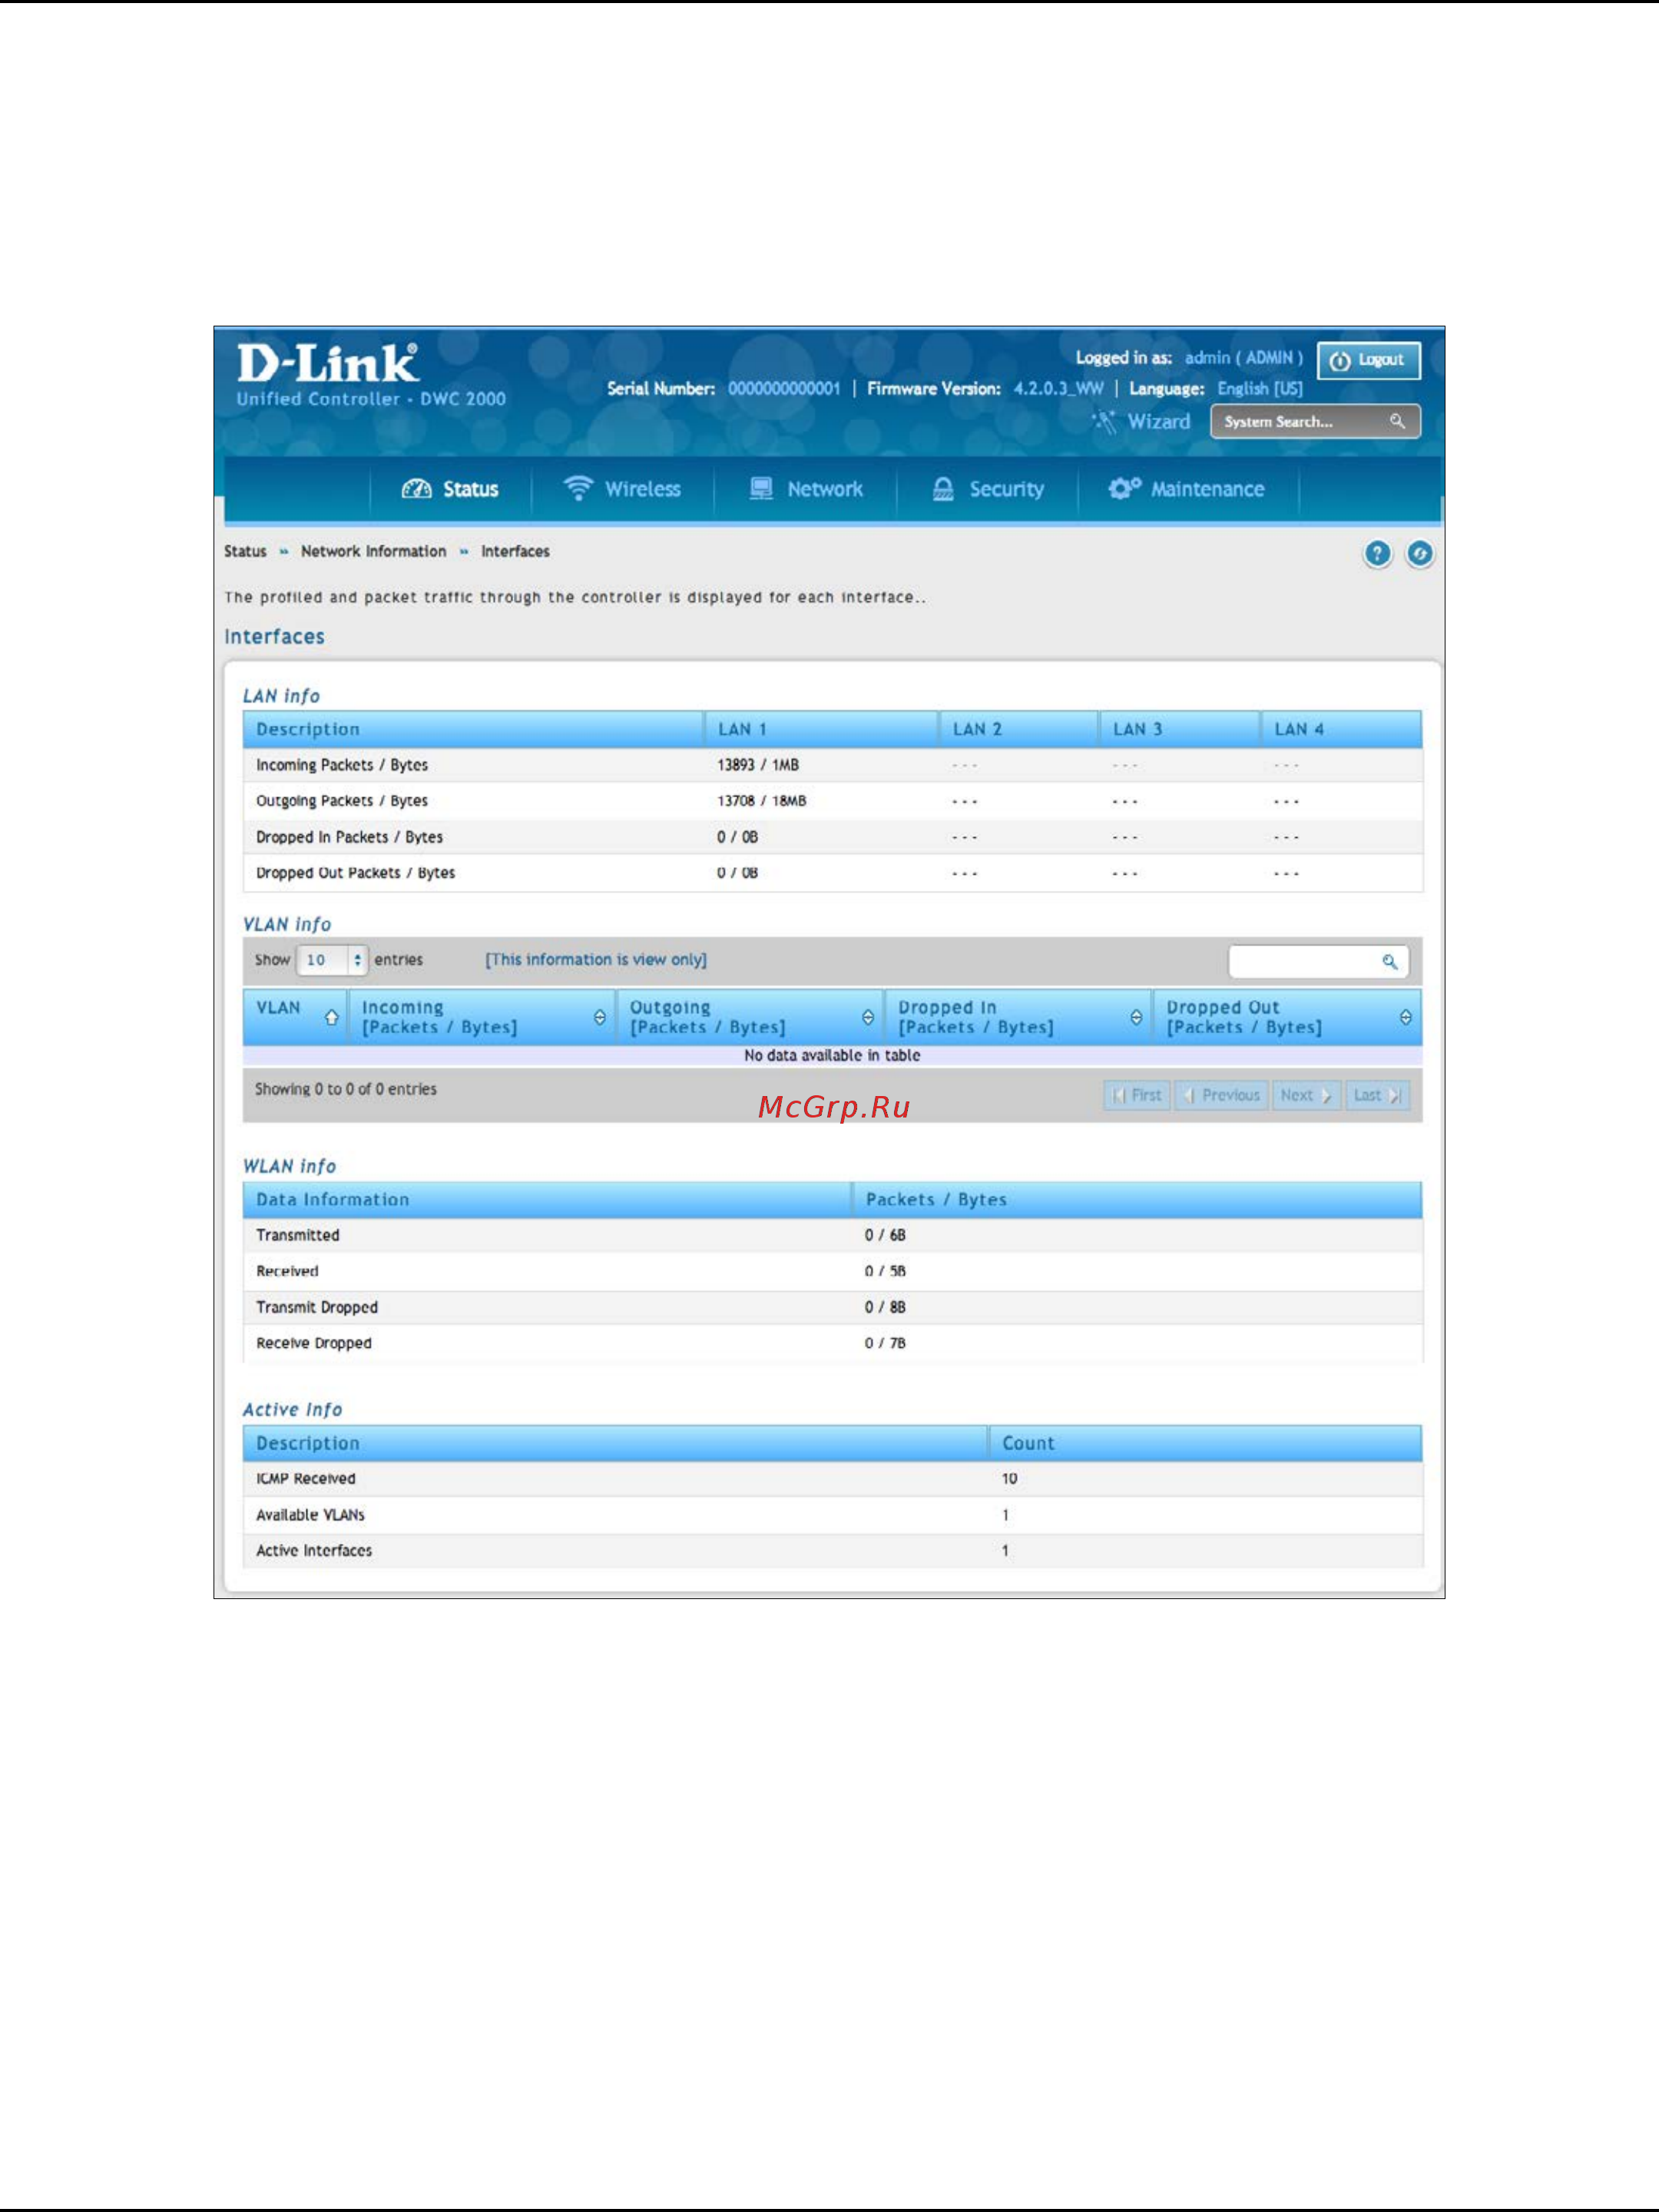
Task: Click 'Showing 0 to 0 of 0 entries'
Action: (345, 1089)
